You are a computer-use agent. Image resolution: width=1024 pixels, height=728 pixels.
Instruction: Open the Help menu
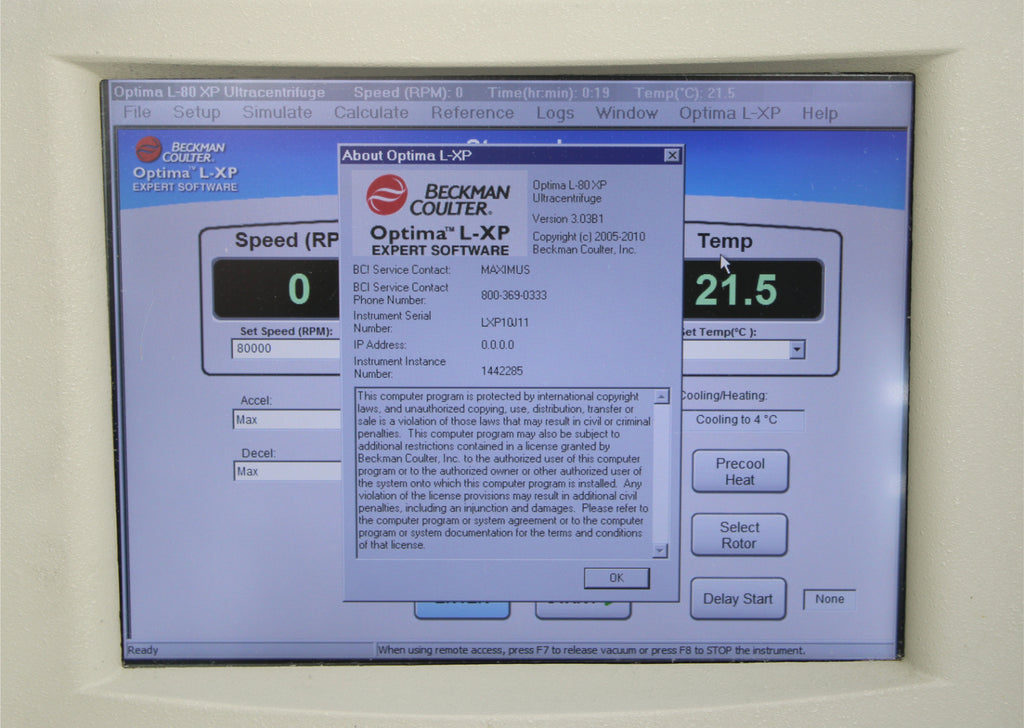[x=820, y=114]
